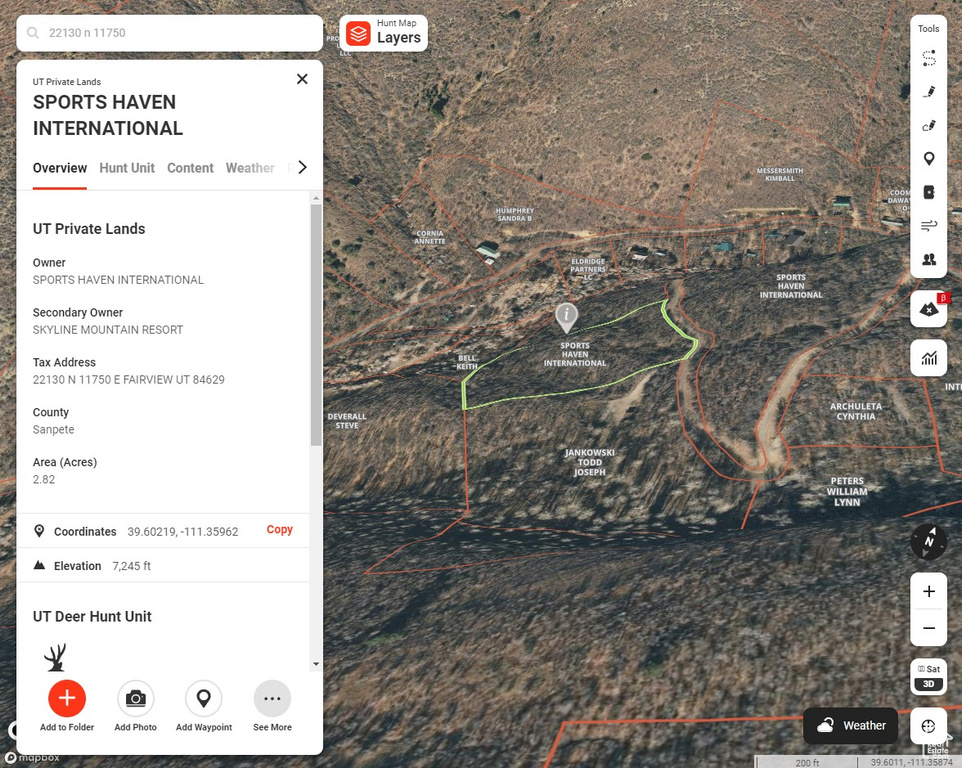
Task: Open the wind tool in Tools
Action: pyautogui.click(x=929, y=225)
